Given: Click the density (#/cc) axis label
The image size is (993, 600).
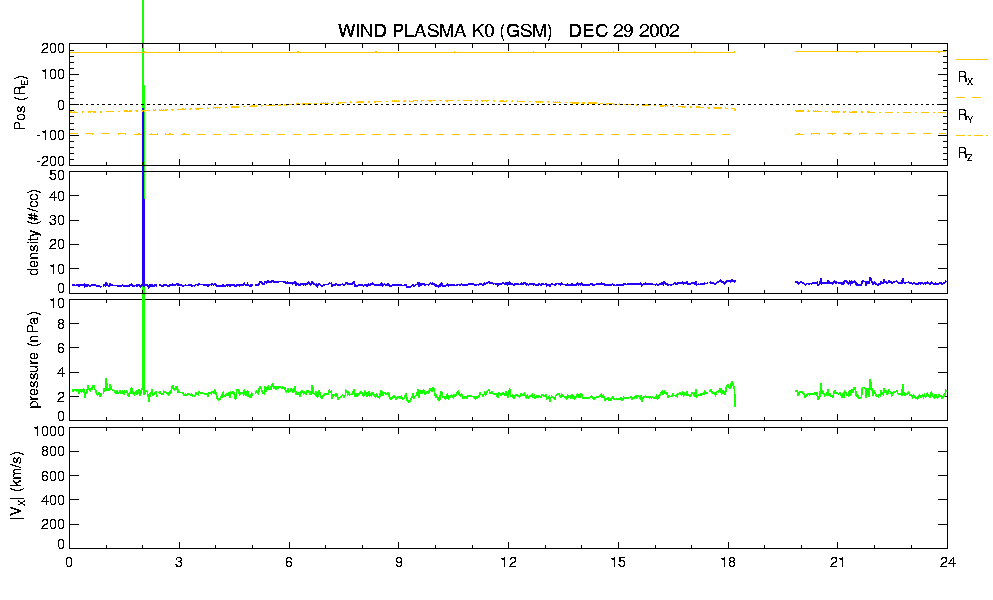Looking at the screenshot, I should click(34, 233).
